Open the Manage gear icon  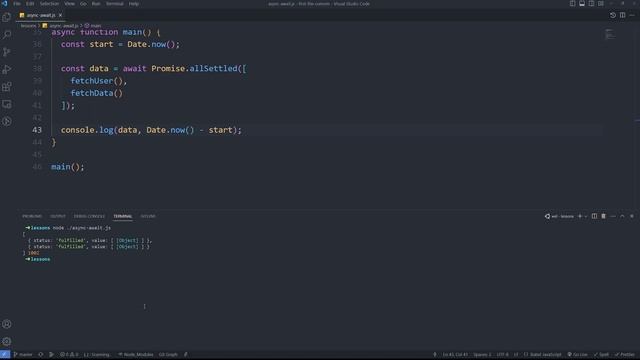7,341
